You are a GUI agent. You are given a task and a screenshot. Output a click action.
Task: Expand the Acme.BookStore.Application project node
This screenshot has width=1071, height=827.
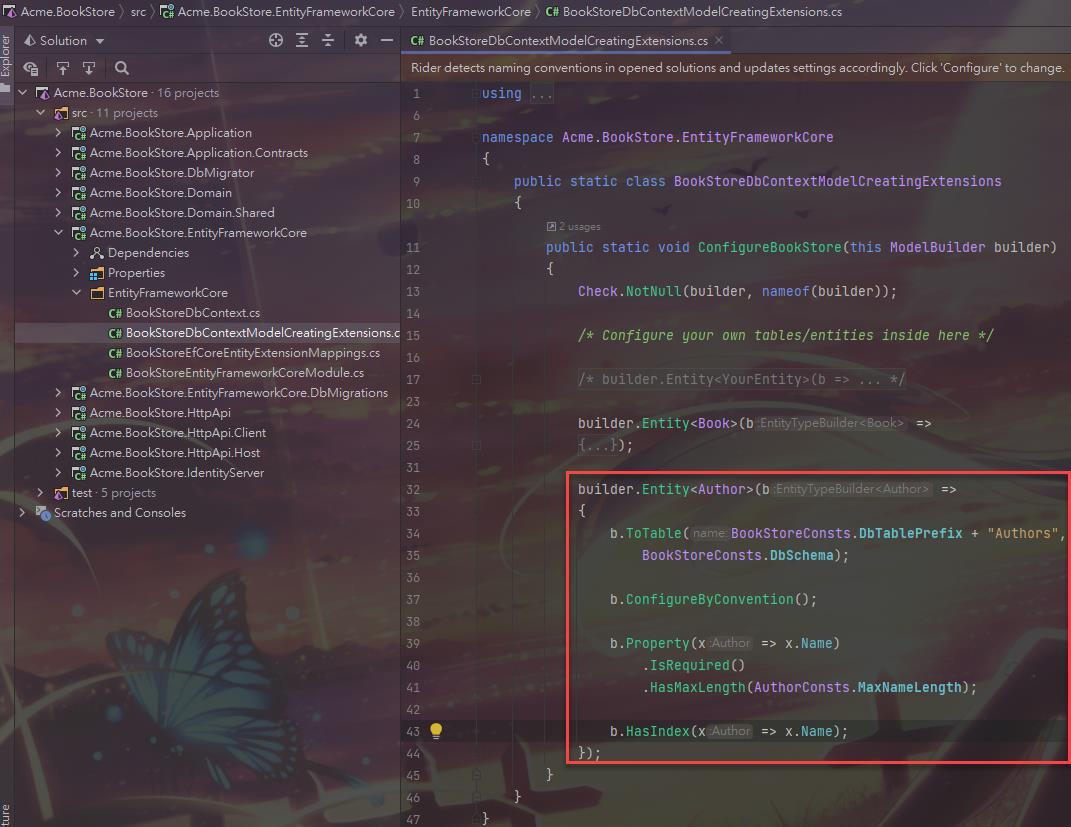(58, 133)
